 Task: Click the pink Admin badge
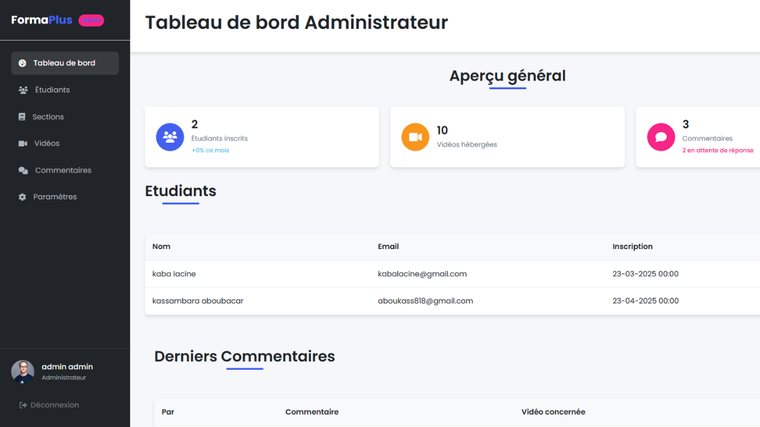pyautogui.click(x=91, y=20)
